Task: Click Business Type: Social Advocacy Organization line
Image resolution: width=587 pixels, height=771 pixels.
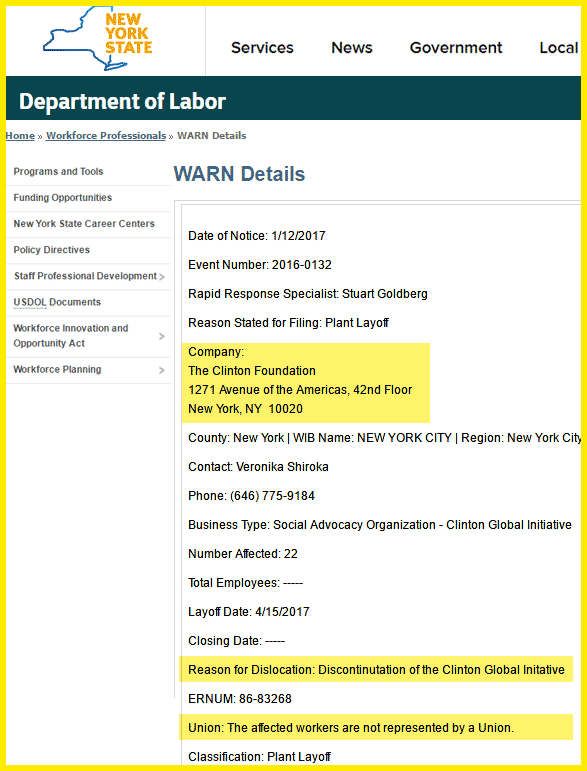Action: [380, 525]
